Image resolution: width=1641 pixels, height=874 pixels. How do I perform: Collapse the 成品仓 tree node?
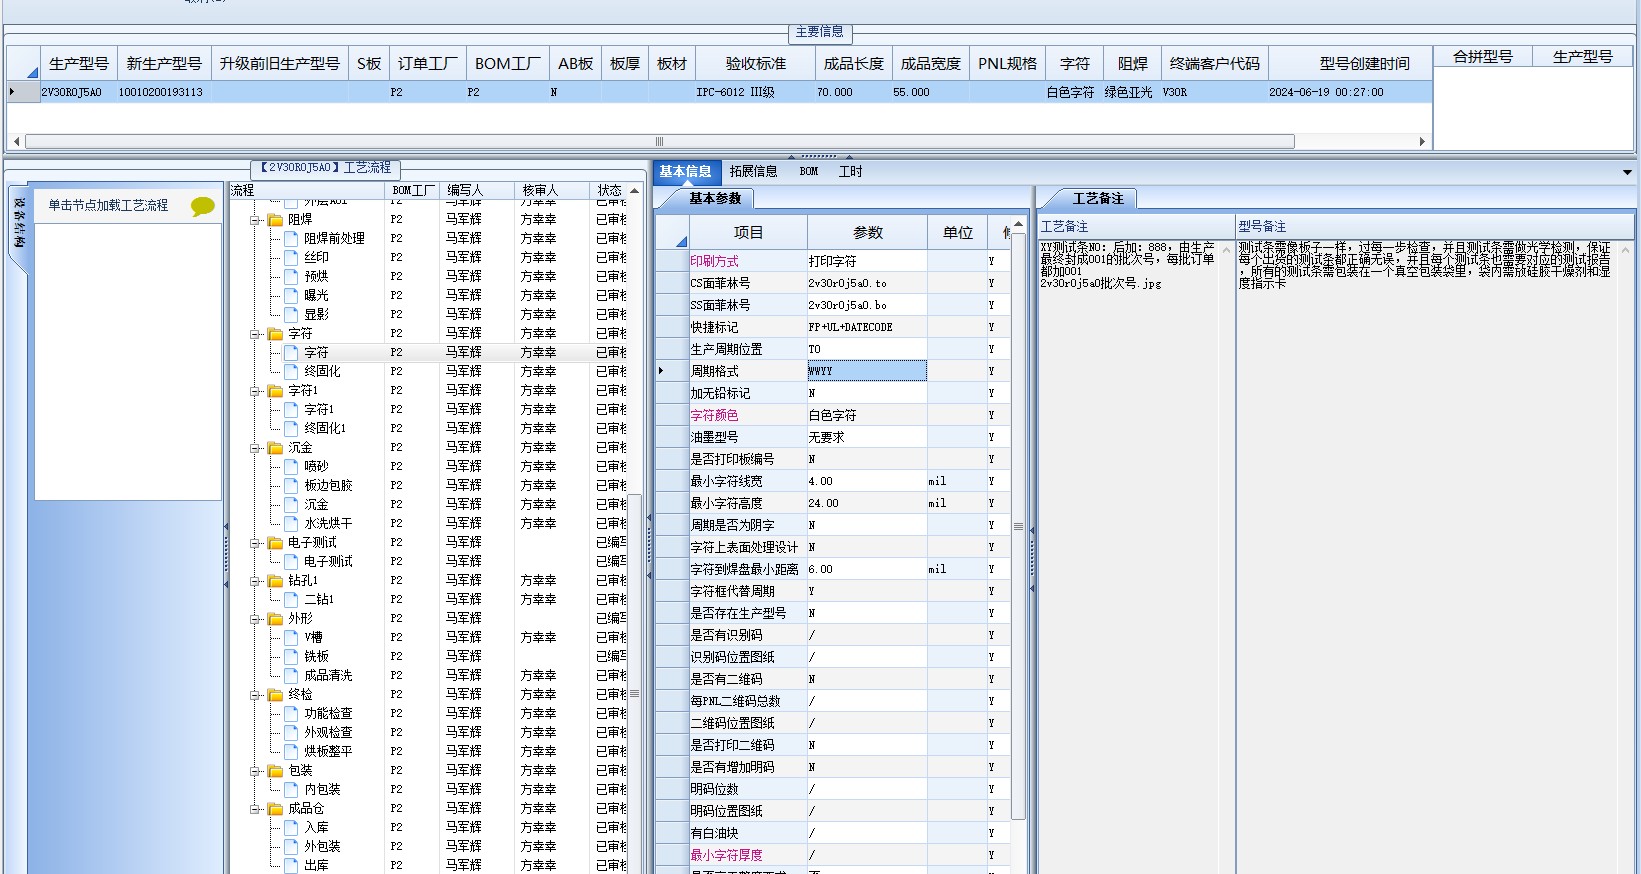(x=255, y=808)
